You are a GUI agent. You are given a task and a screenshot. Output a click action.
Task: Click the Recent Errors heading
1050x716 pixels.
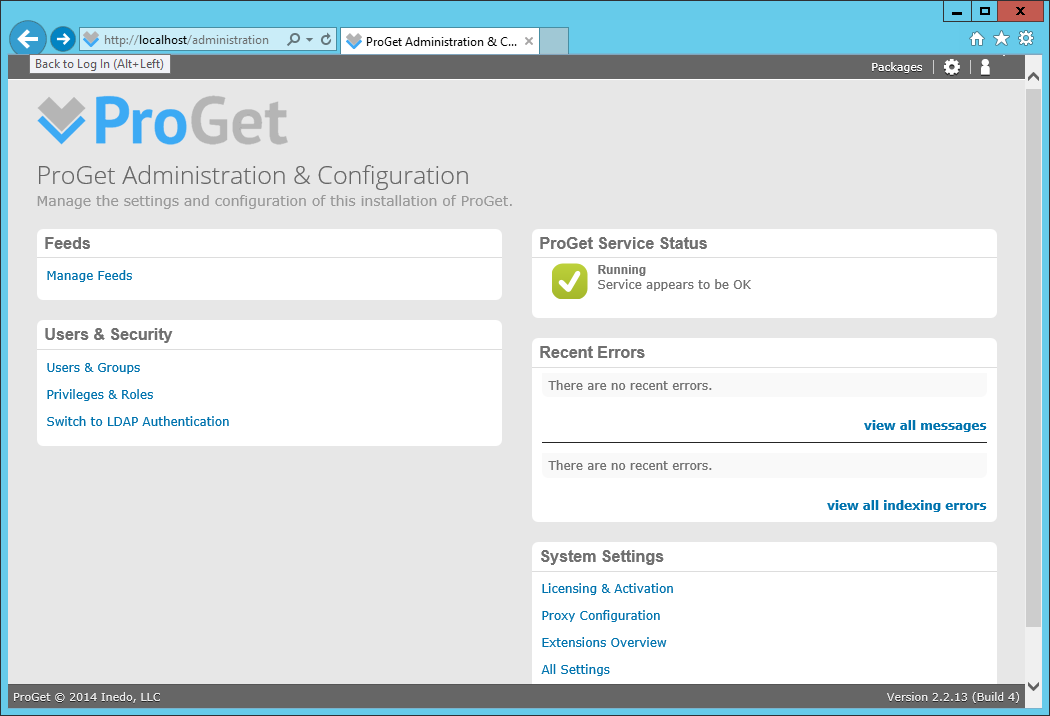[592, 352]
